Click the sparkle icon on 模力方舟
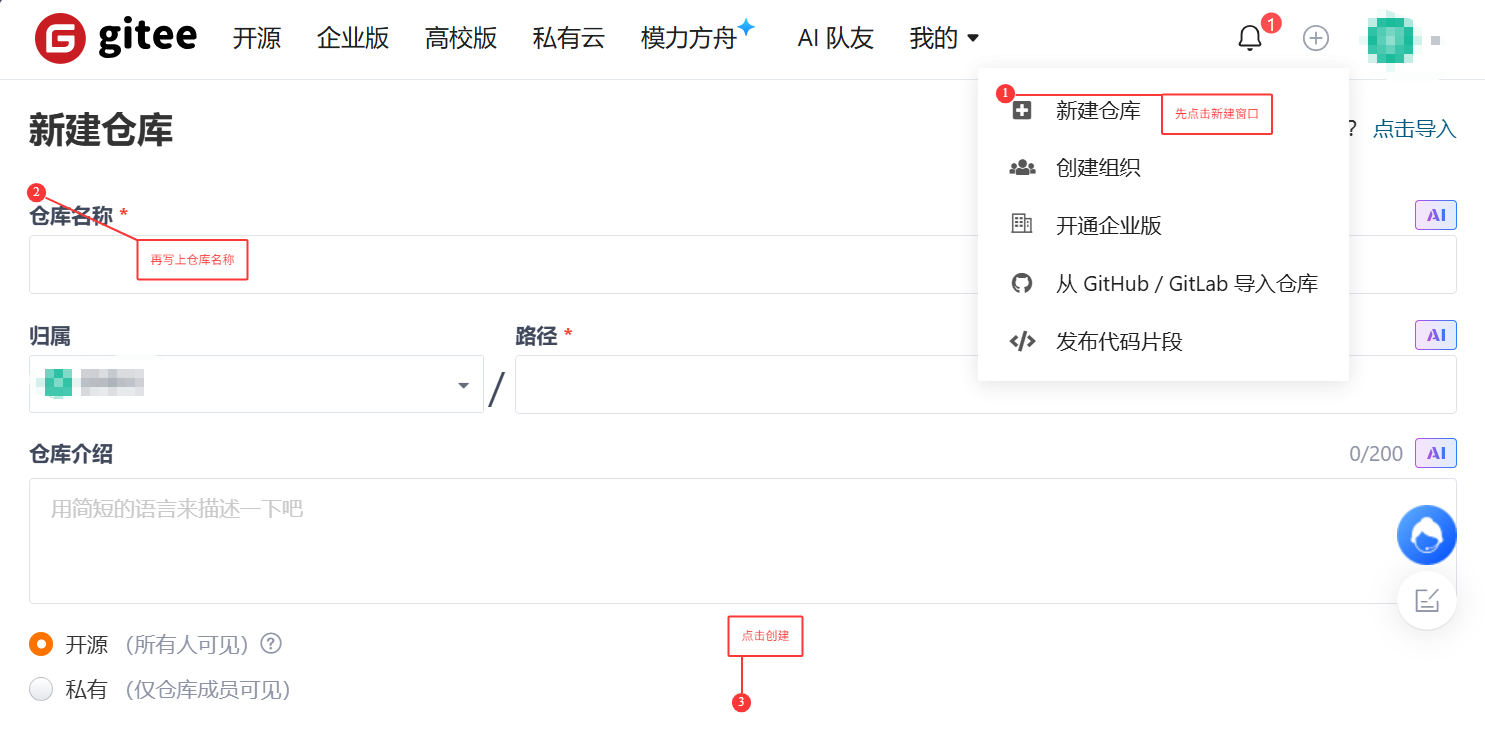 point(746,26)
